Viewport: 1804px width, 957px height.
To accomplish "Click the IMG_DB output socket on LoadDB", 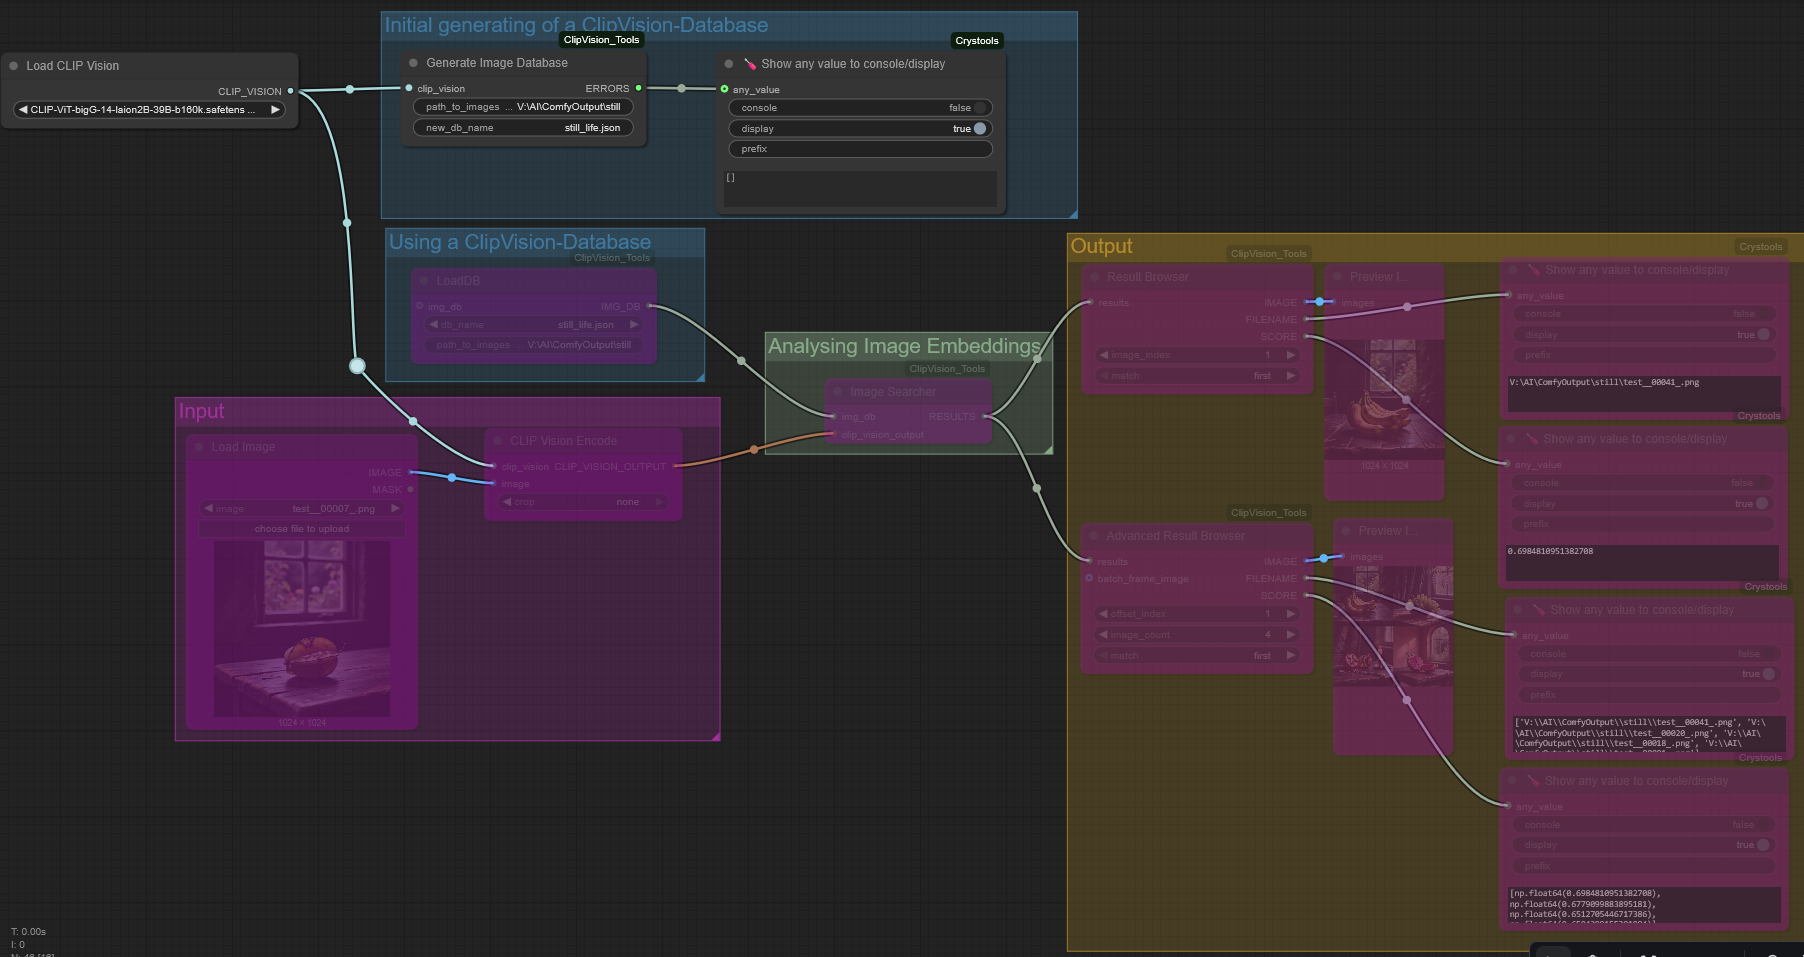I will [650, 306].
